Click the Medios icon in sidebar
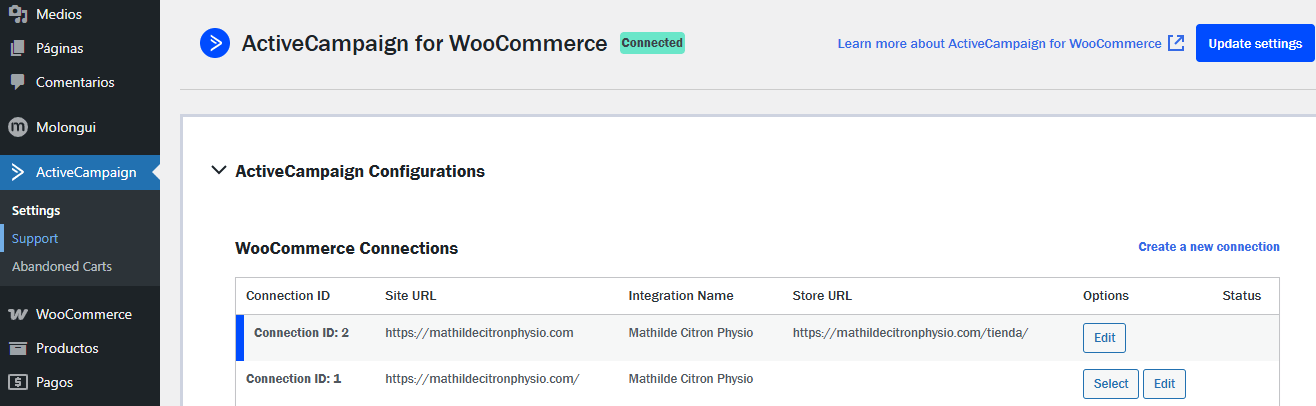The height and width of the screenshot is (406, 1316). 17,14
